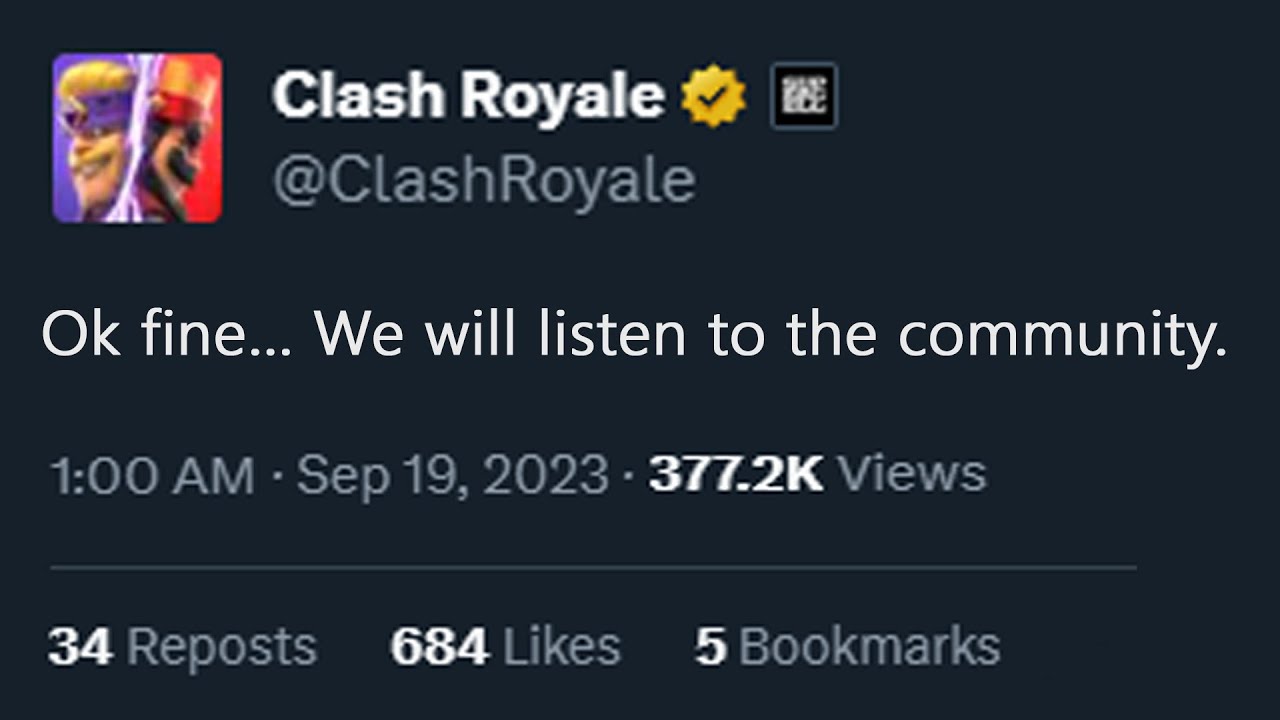
Task: Open the Reposts list label
Action: coord(222,647)
